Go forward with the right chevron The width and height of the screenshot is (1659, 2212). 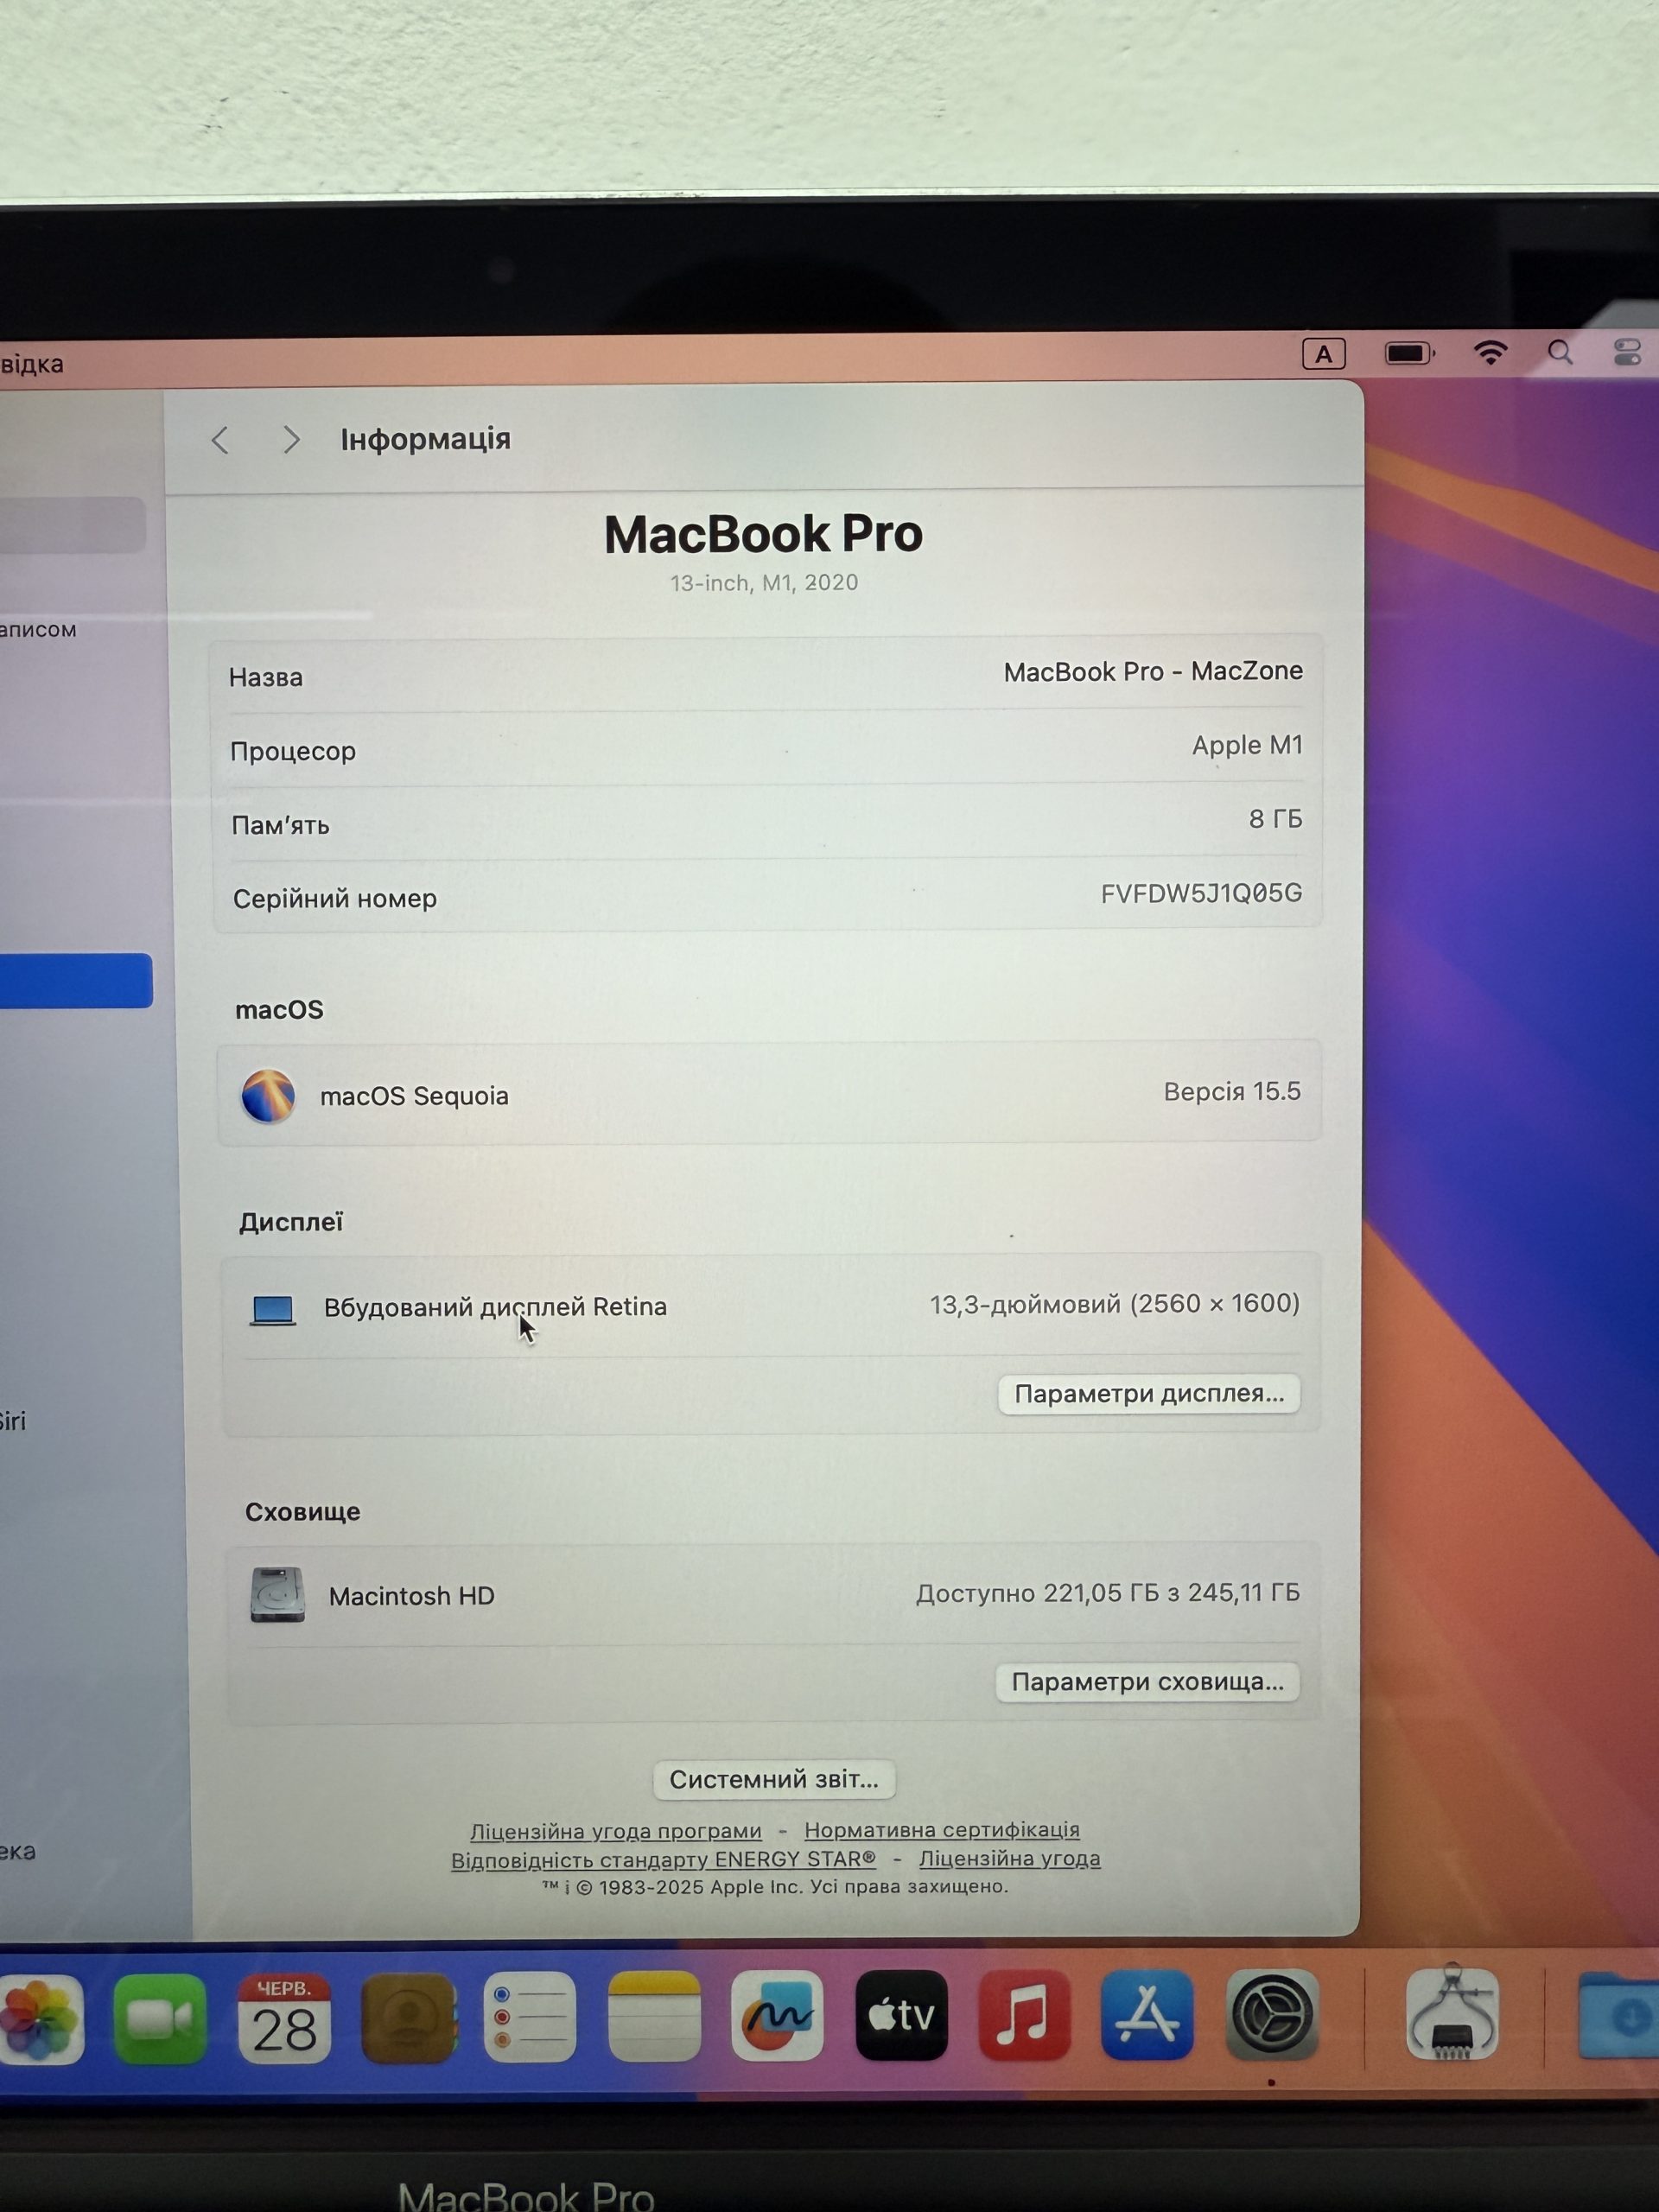pos(291,439)
